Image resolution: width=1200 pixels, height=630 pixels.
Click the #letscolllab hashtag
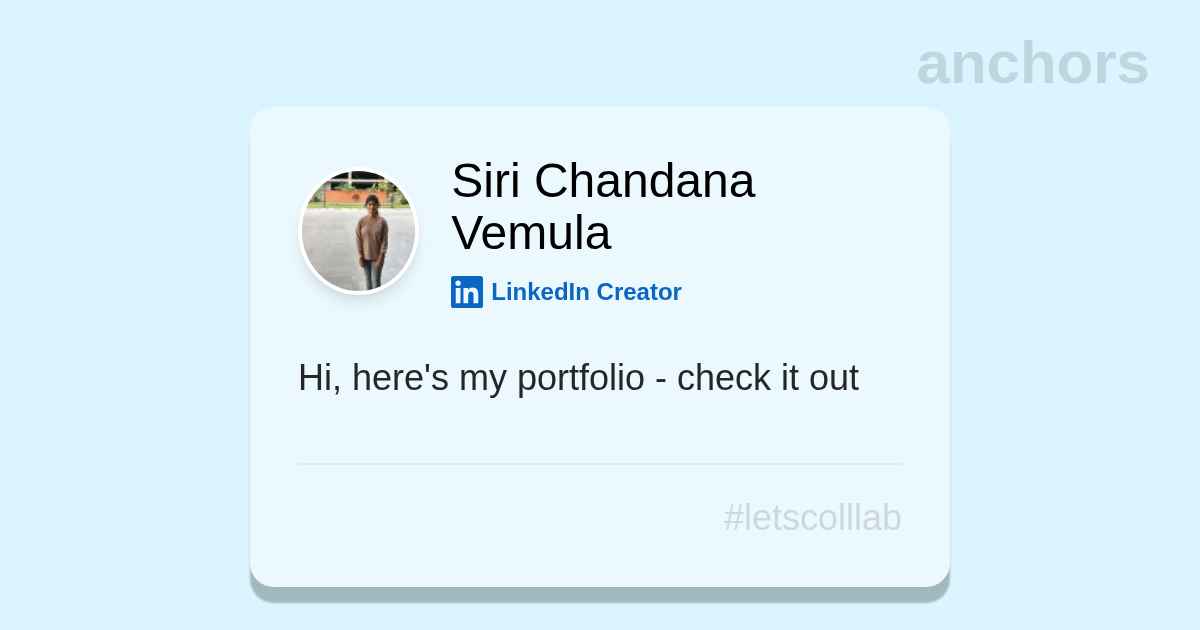[812, 518]
